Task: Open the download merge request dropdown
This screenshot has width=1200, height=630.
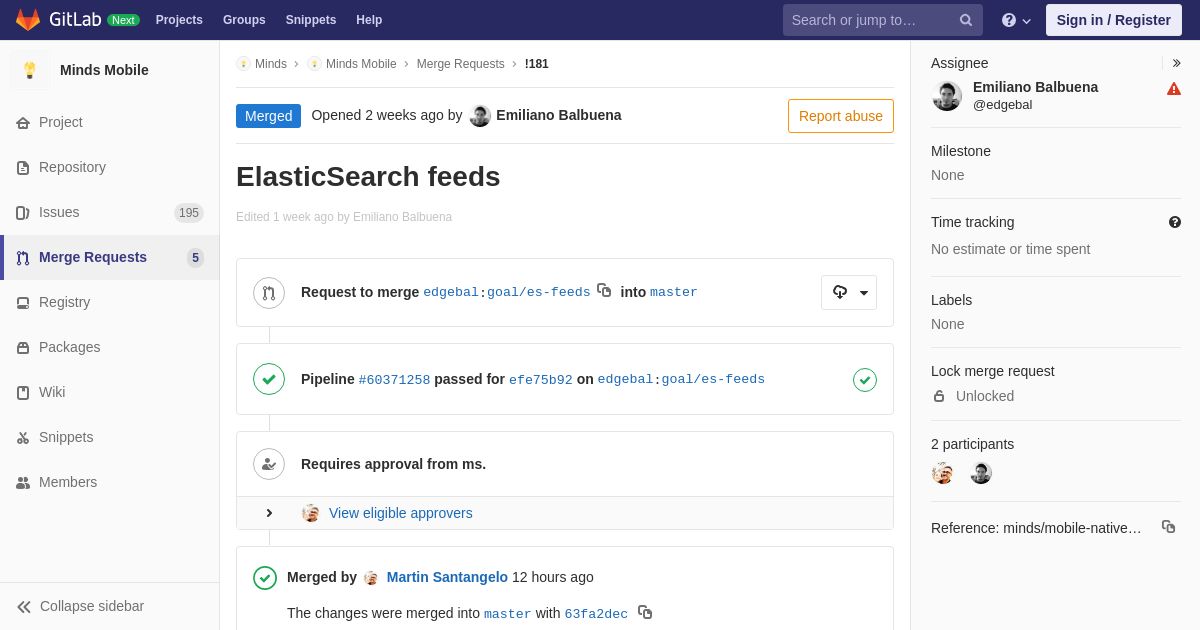Action: [x=849, y=292]
